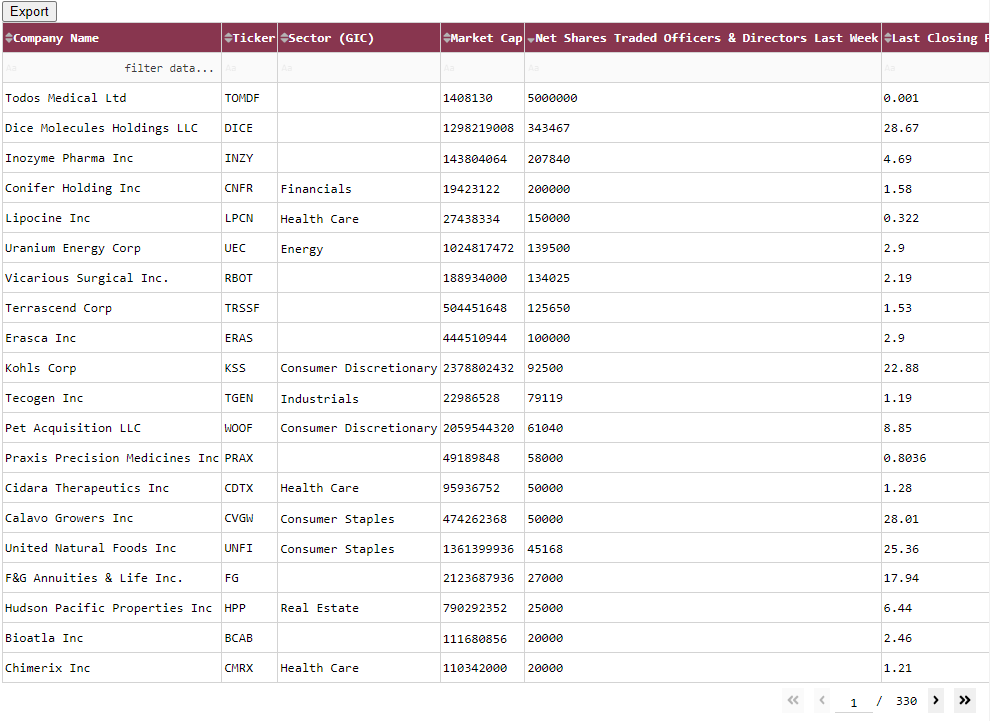Click the Ticker filter box
The width and height of the screenshot is (990, 721).
click(248, 67)
